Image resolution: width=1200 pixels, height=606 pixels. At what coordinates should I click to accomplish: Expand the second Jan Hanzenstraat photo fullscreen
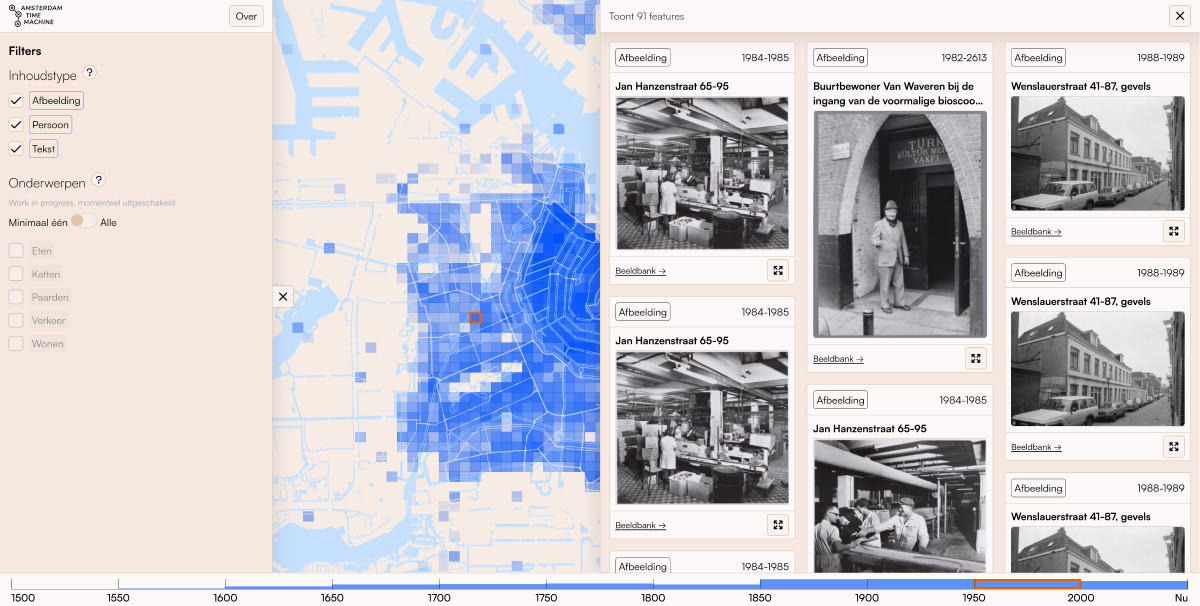click(x=777, y=524)
